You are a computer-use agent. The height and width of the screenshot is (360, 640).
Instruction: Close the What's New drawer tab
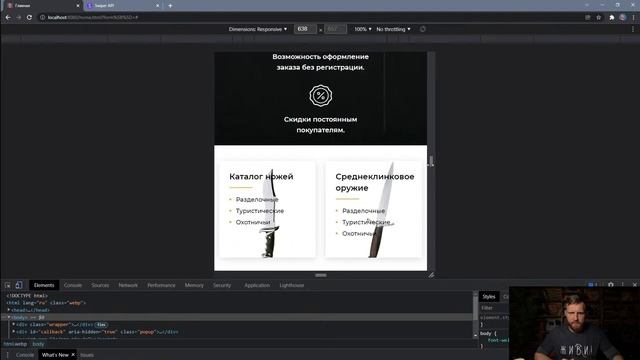[73, 355]
